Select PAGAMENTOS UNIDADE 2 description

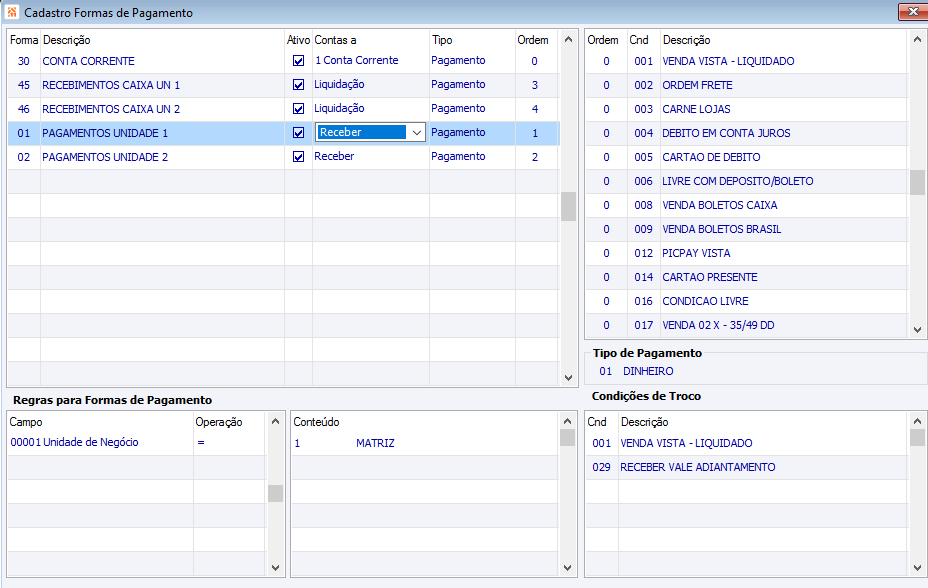point(105,157)
